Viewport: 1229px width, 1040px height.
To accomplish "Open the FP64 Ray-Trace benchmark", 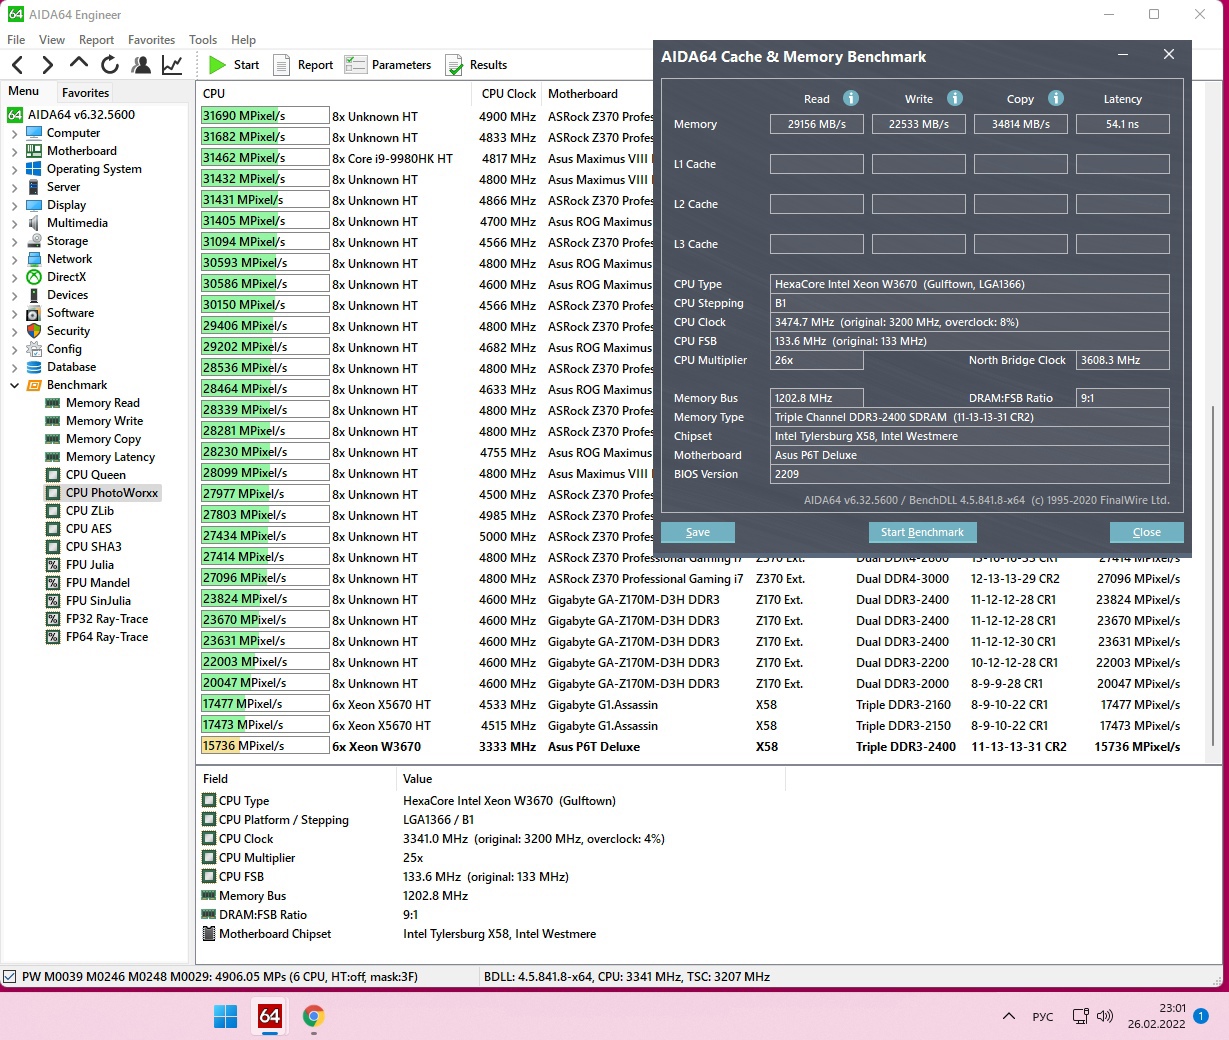I will [x=107, y=637].
